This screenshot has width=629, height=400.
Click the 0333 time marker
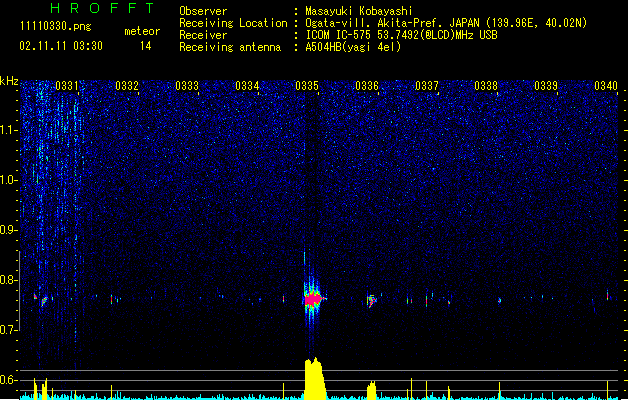click(187, 86)
